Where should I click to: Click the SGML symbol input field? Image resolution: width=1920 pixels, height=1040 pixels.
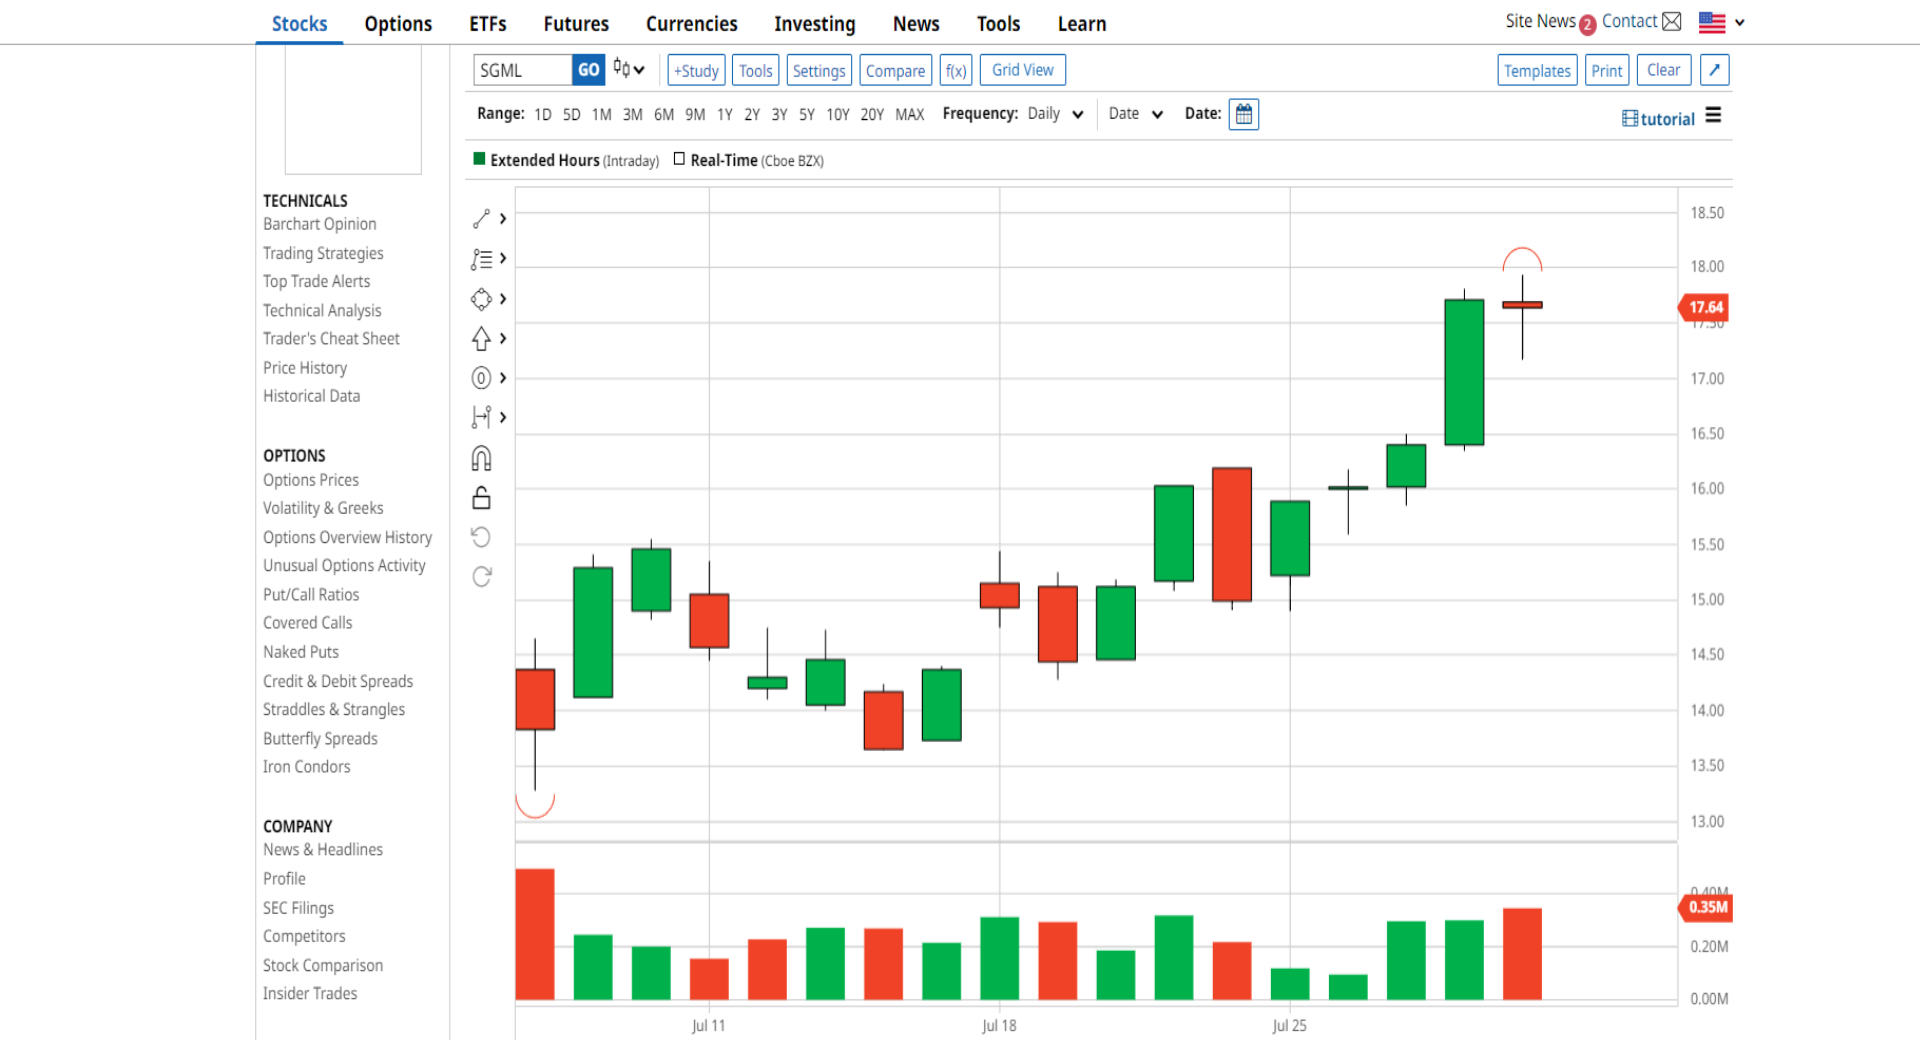tap(522, 70)
